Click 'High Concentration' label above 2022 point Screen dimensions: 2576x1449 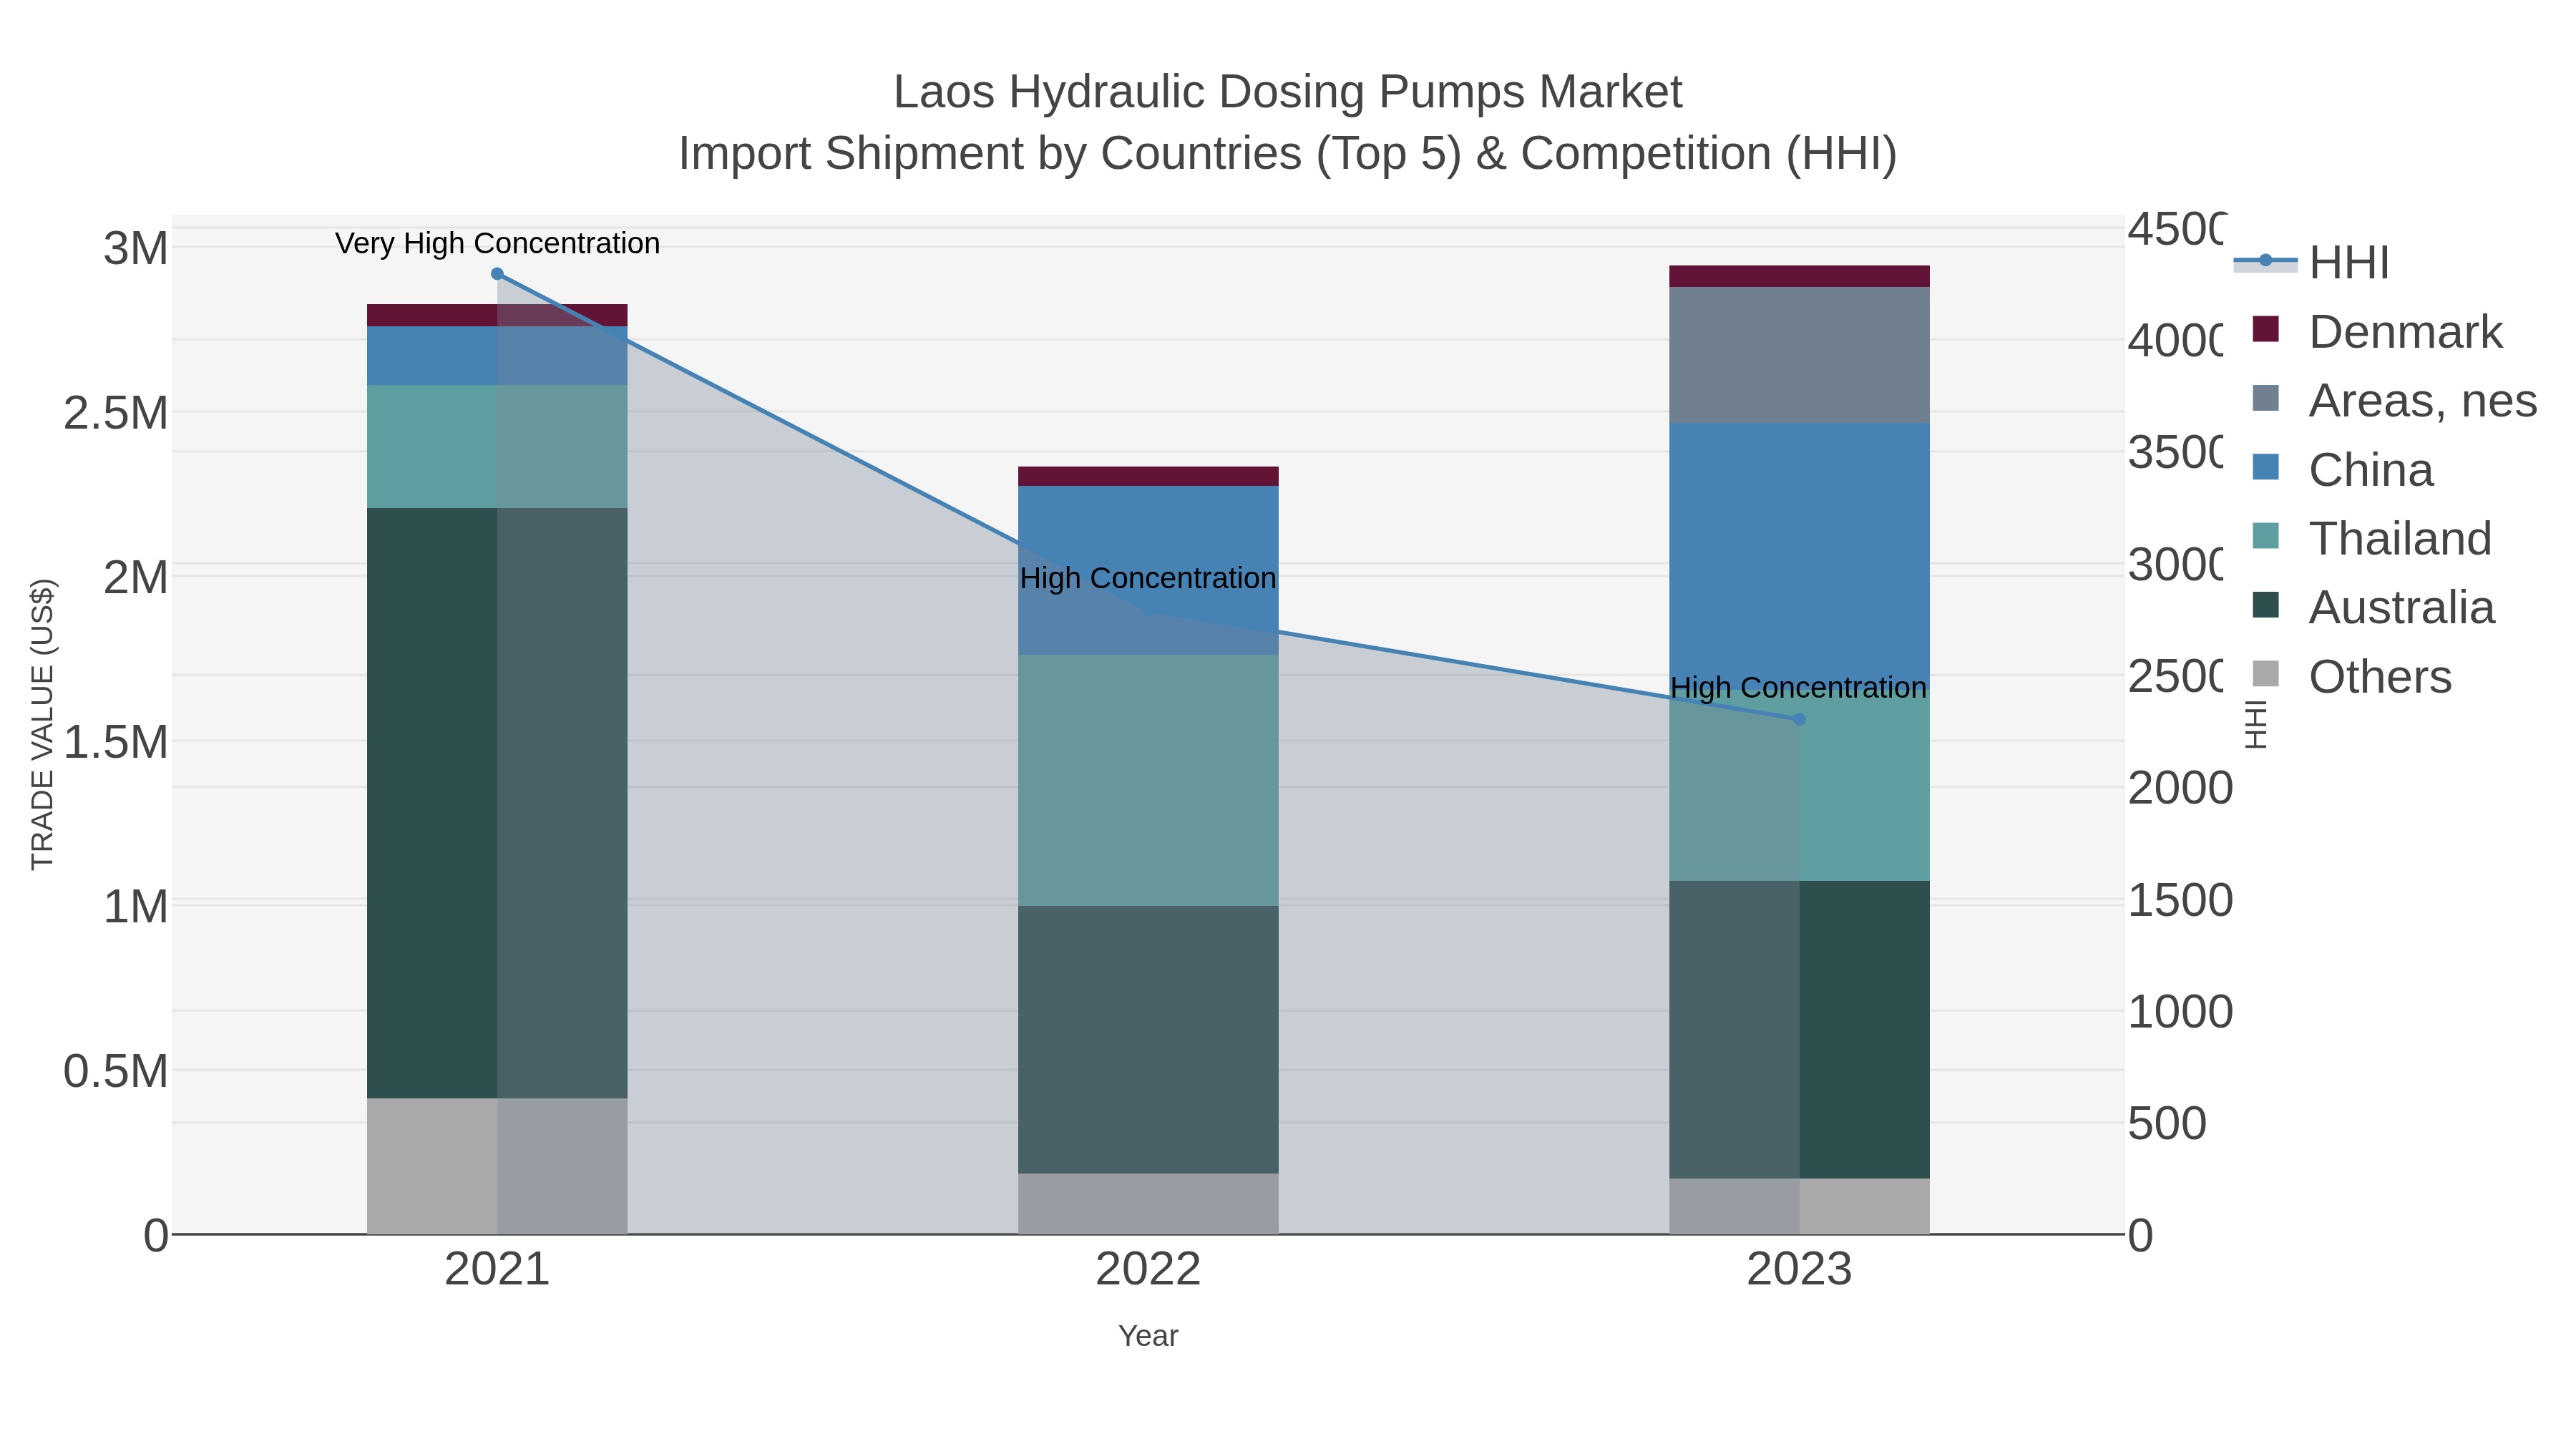point(1148,578)
